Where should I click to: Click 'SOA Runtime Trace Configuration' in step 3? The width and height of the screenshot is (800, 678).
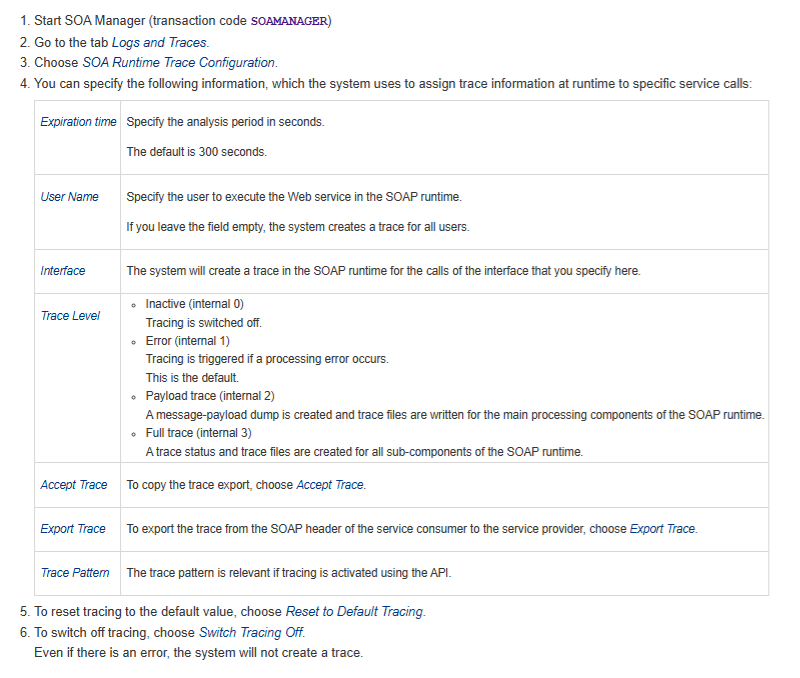tap(179, 62)
